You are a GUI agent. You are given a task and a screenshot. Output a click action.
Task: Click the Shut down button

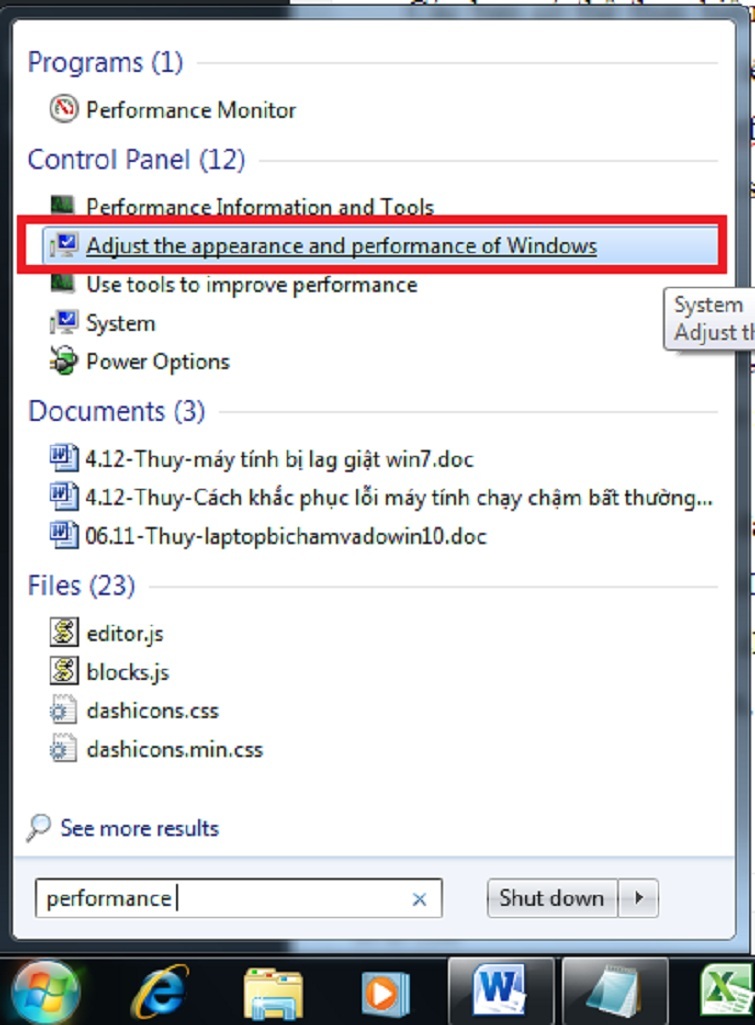pos(552,898)
